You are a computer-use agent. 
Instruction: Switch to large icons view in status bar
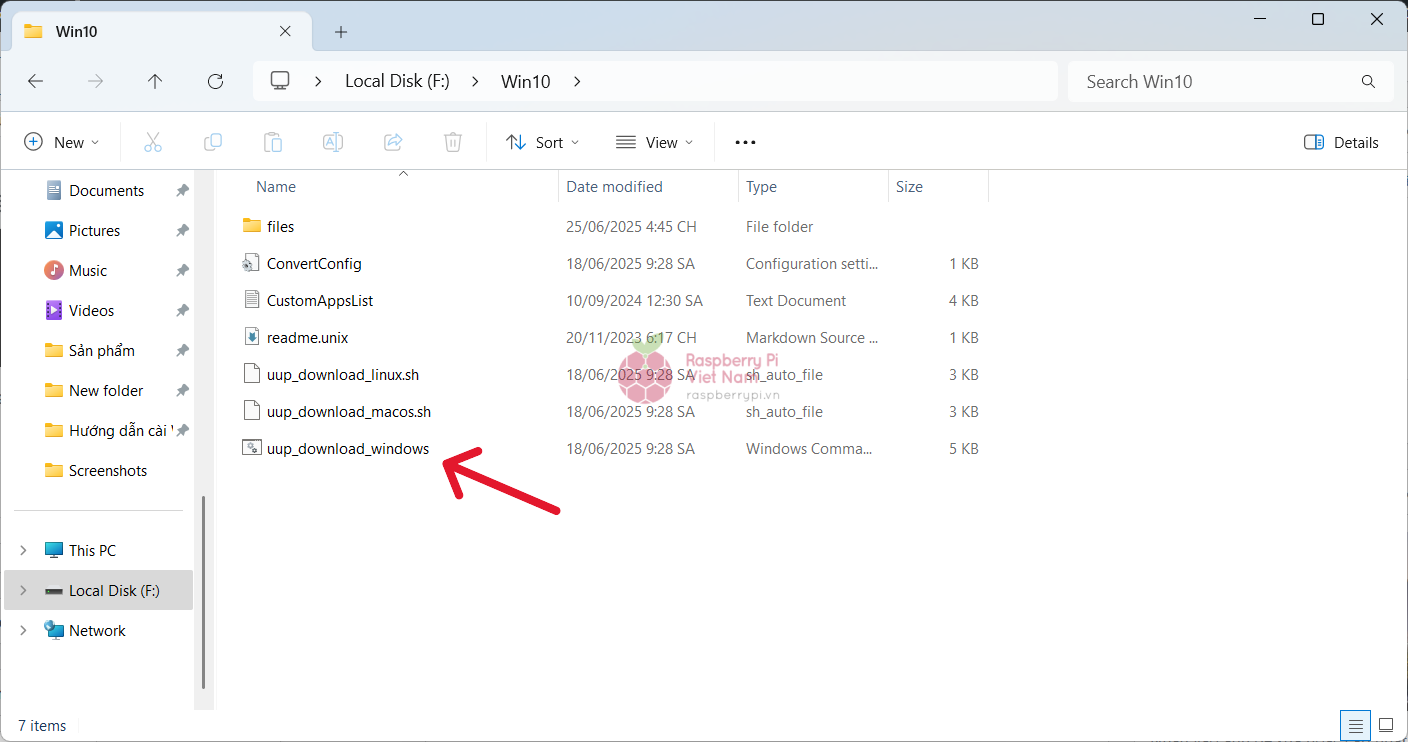(x=1385, y=725)
